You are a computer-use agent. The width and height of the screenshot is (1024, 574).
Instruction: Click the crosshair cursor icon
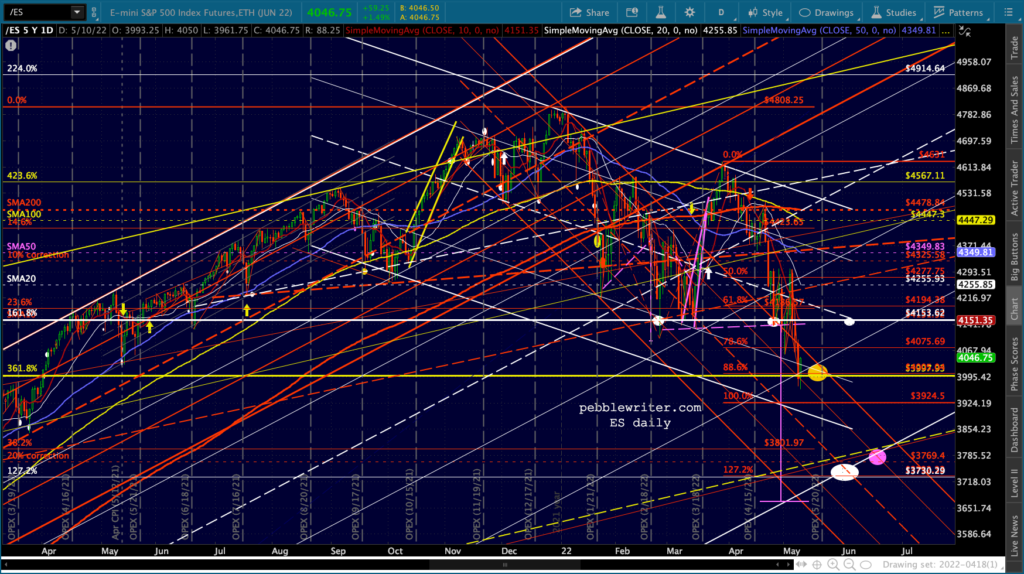[817, 564]
